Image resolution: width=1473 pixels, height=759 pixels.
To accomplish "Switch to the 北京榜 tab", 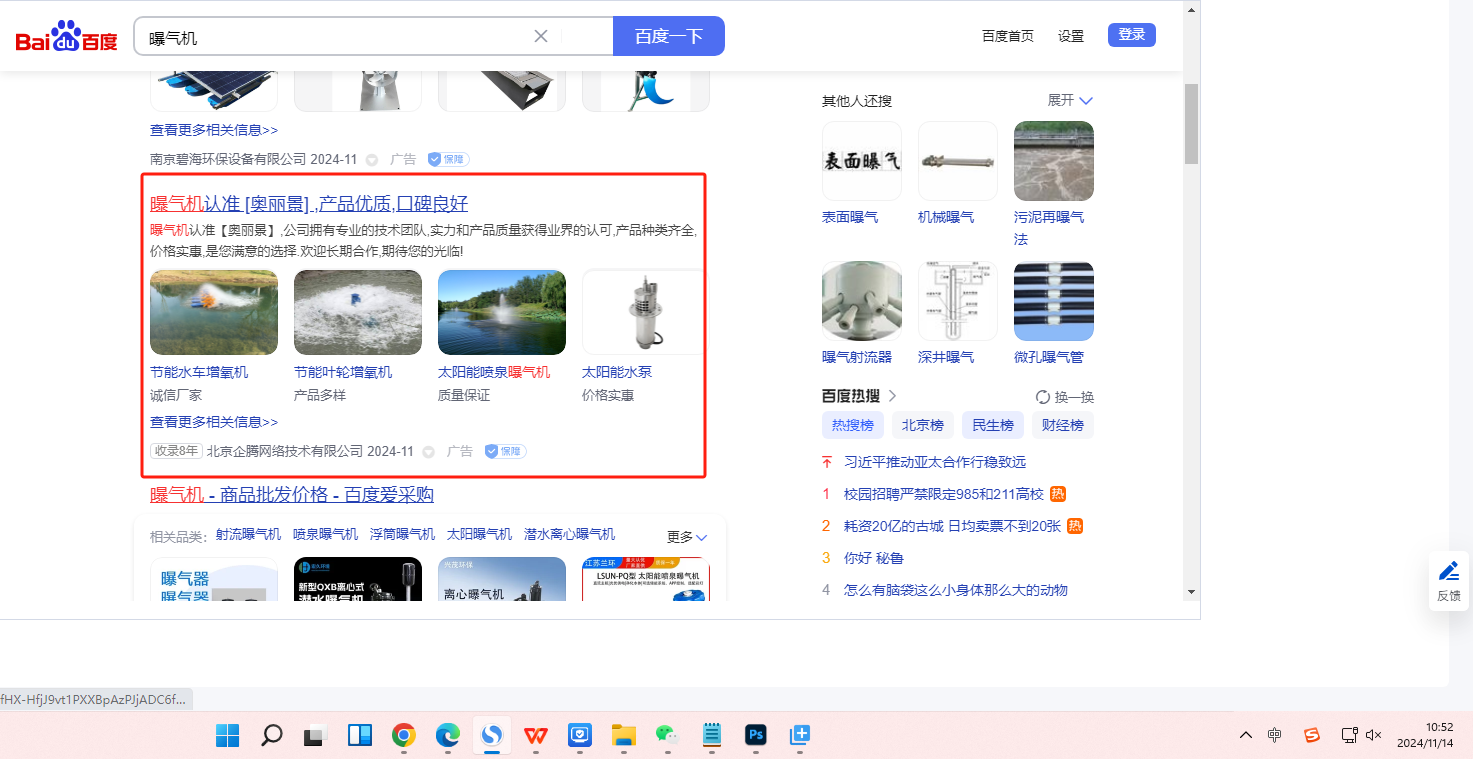I will pyautogui.click(x=922, y=425).
